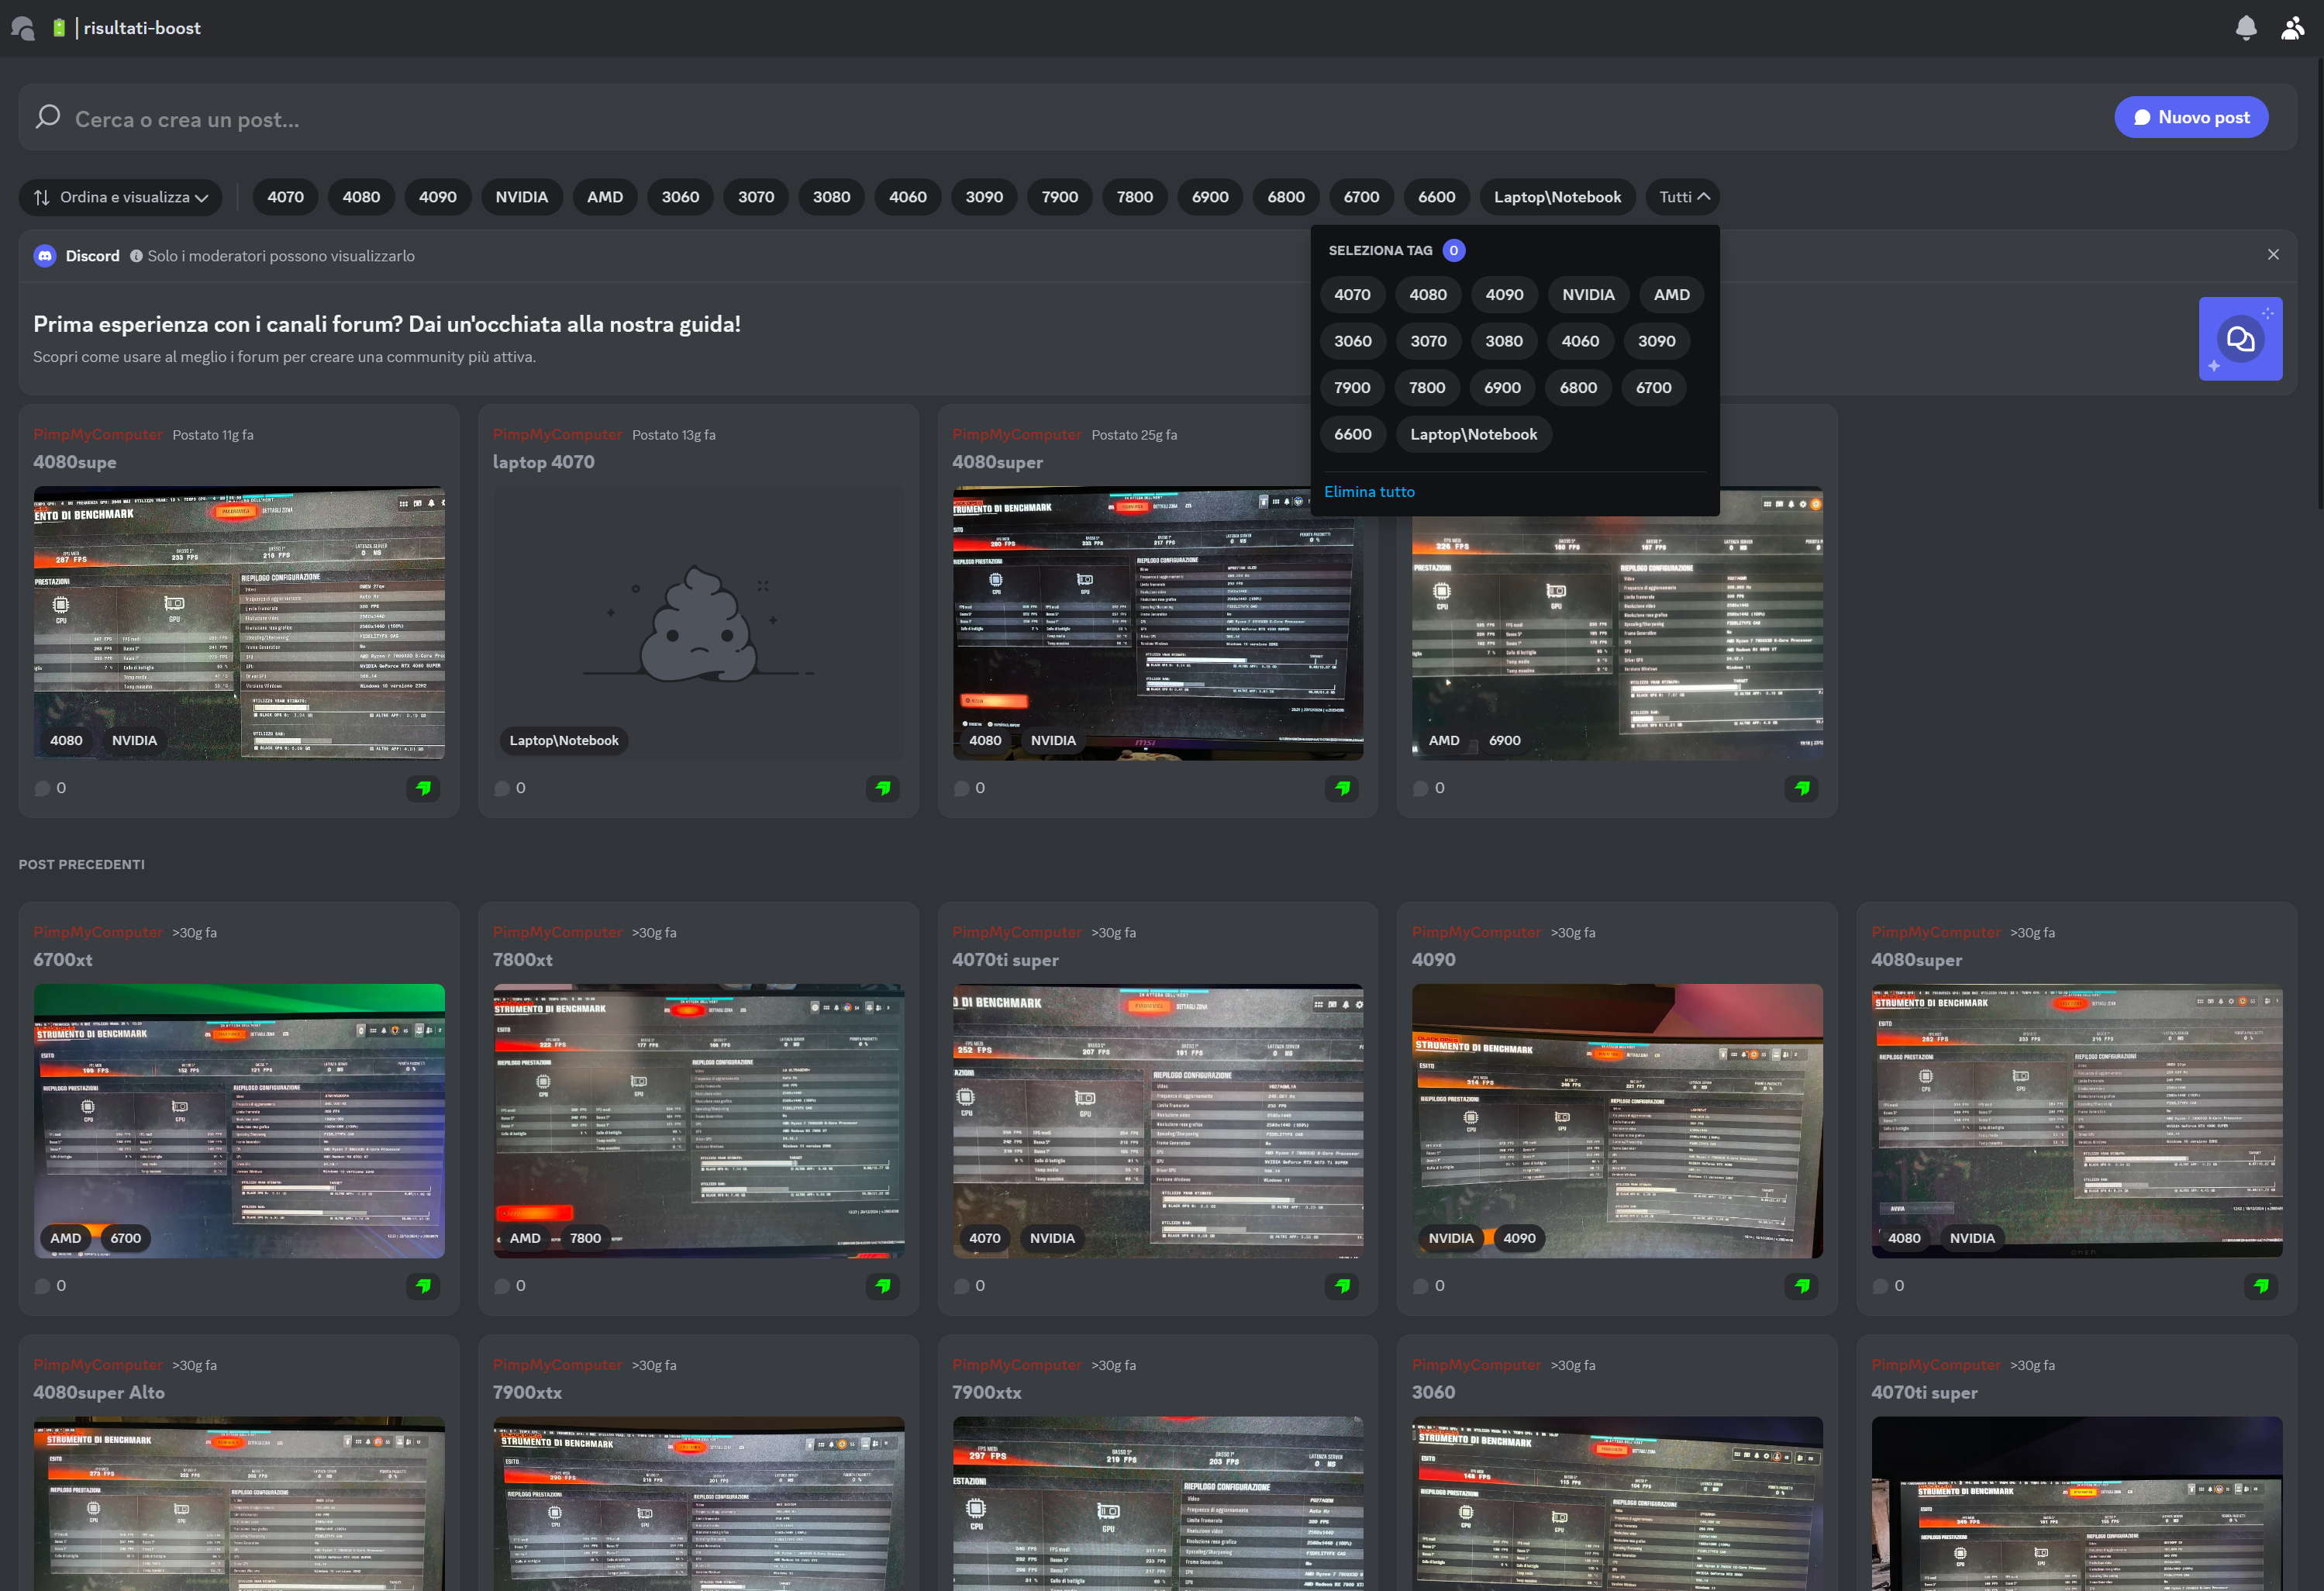Select the 3060 filter chip
This screenshot has height=1591, width=2324.
pyautogui.click(x=680, y=197)
